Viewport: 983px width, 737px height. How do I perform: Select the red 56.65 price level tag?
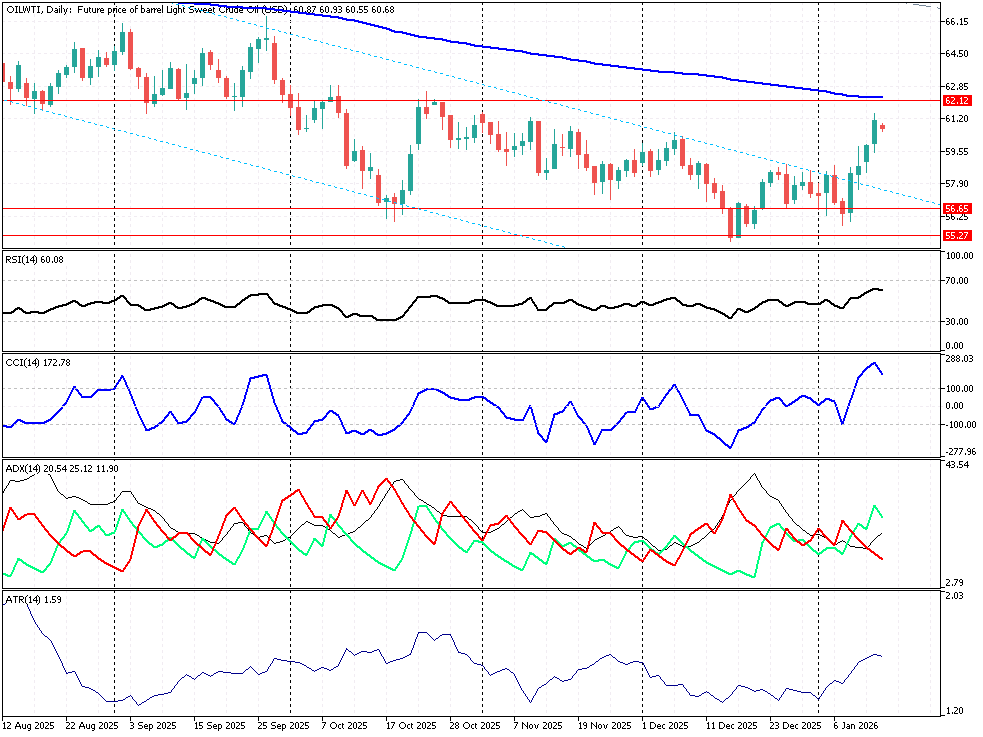point(956,209)
